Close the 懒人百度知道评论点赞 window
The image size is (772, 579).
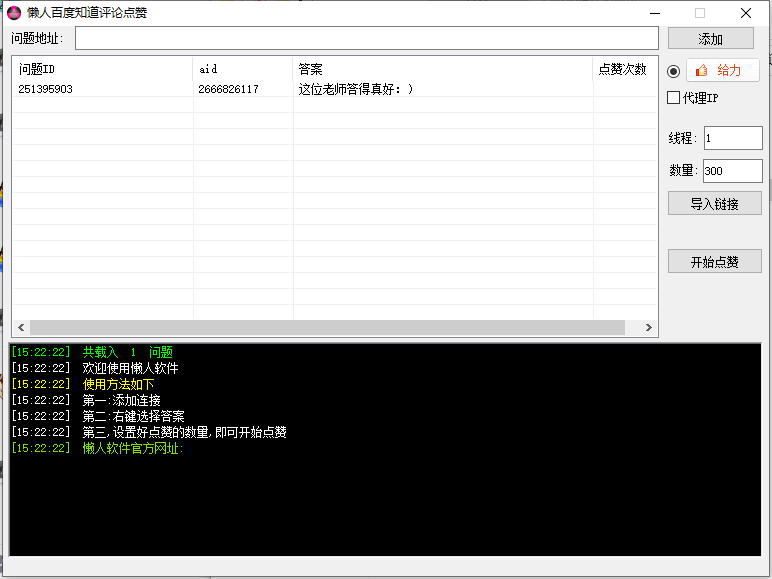coord(746,13)
